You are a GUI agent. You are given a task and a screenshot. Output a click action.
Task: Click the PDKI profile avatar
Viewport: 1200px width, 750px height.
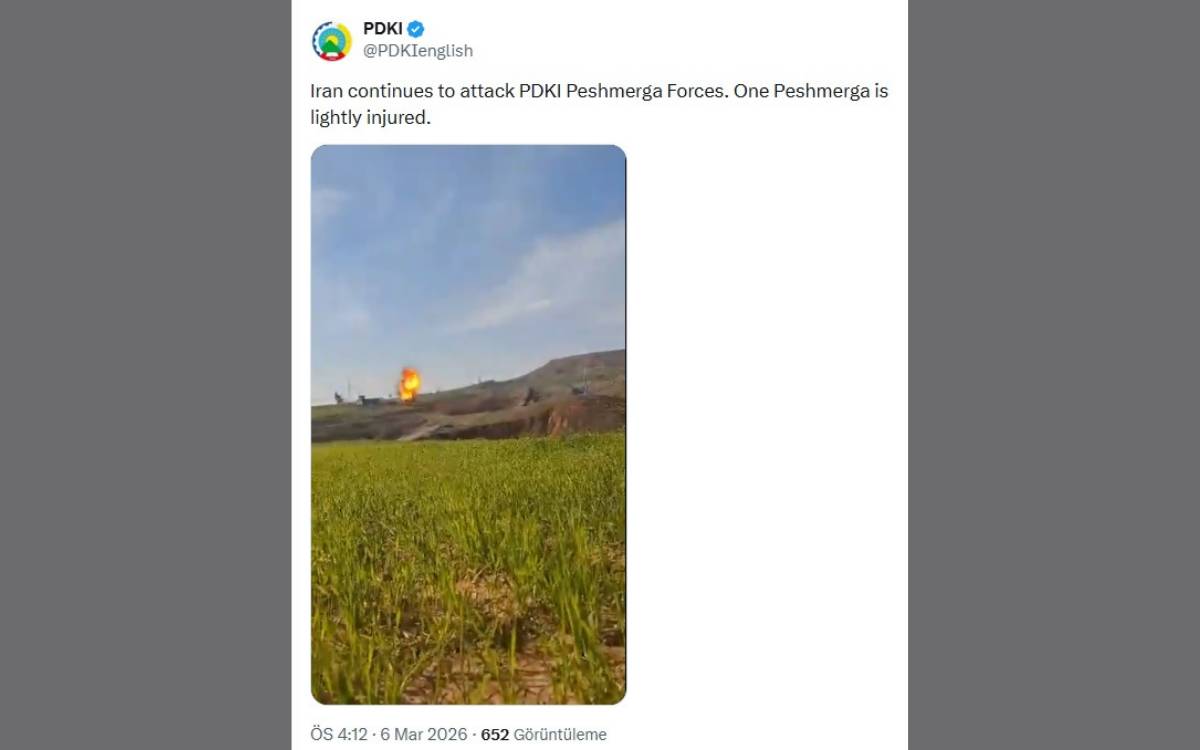(x=332, y=41)
